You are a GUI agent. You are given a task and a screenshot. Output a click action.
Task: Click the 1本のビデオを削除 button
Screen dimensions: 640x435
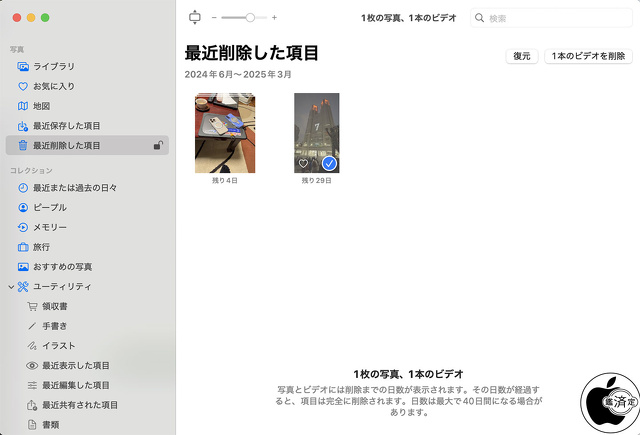point(588,57)
